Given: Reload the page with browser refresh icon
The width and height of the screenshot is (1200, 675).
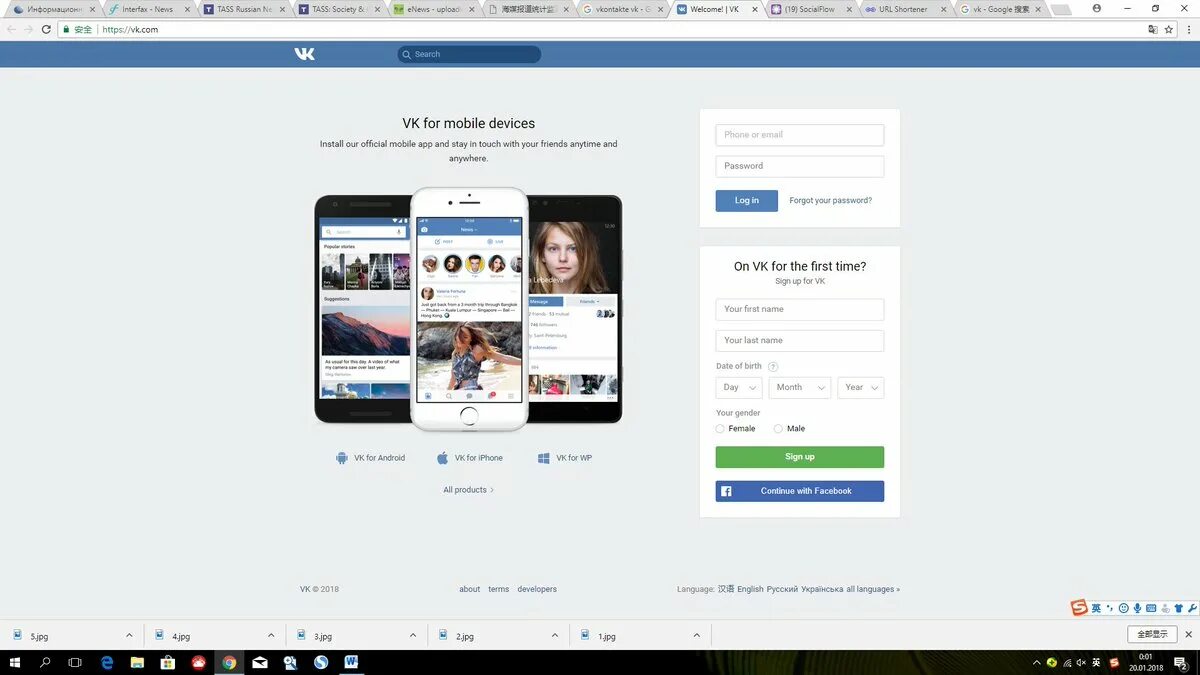Looking at the screenshot, I should [x=46, y=29].
